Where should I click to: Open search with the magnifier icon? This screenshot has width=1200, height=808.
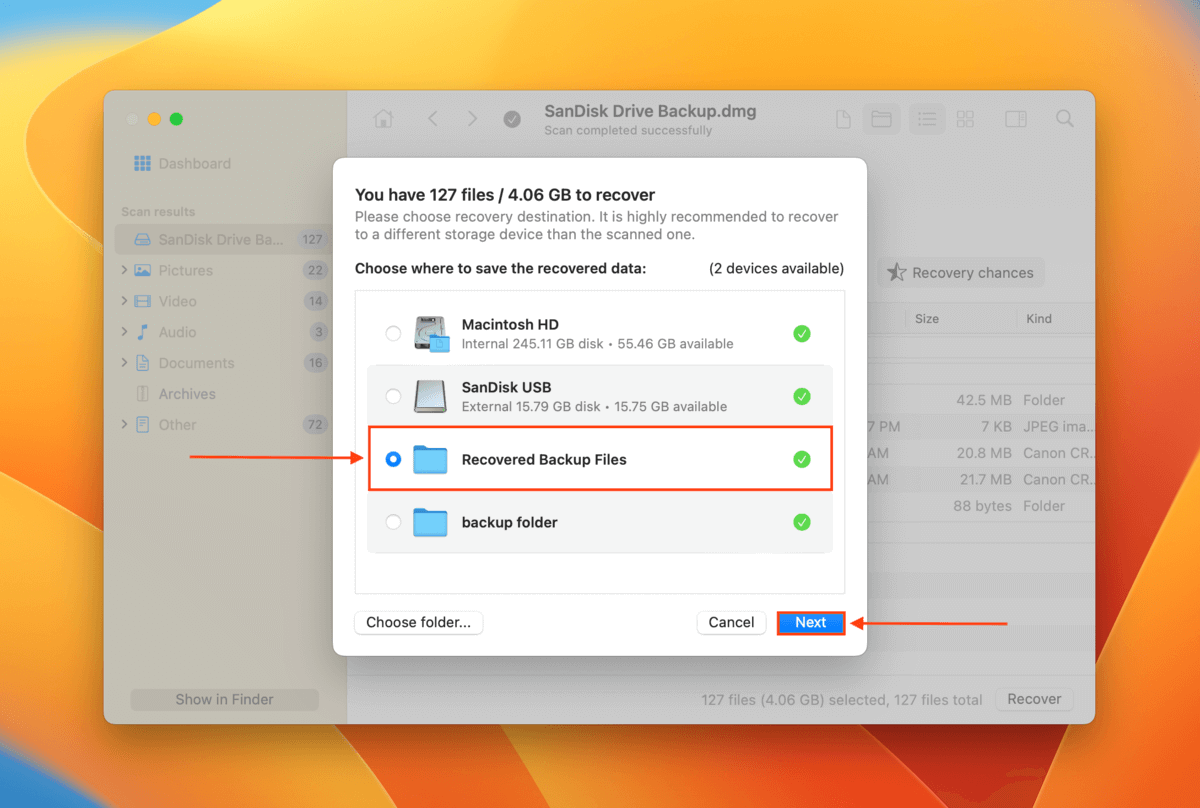pos(1065,119)
